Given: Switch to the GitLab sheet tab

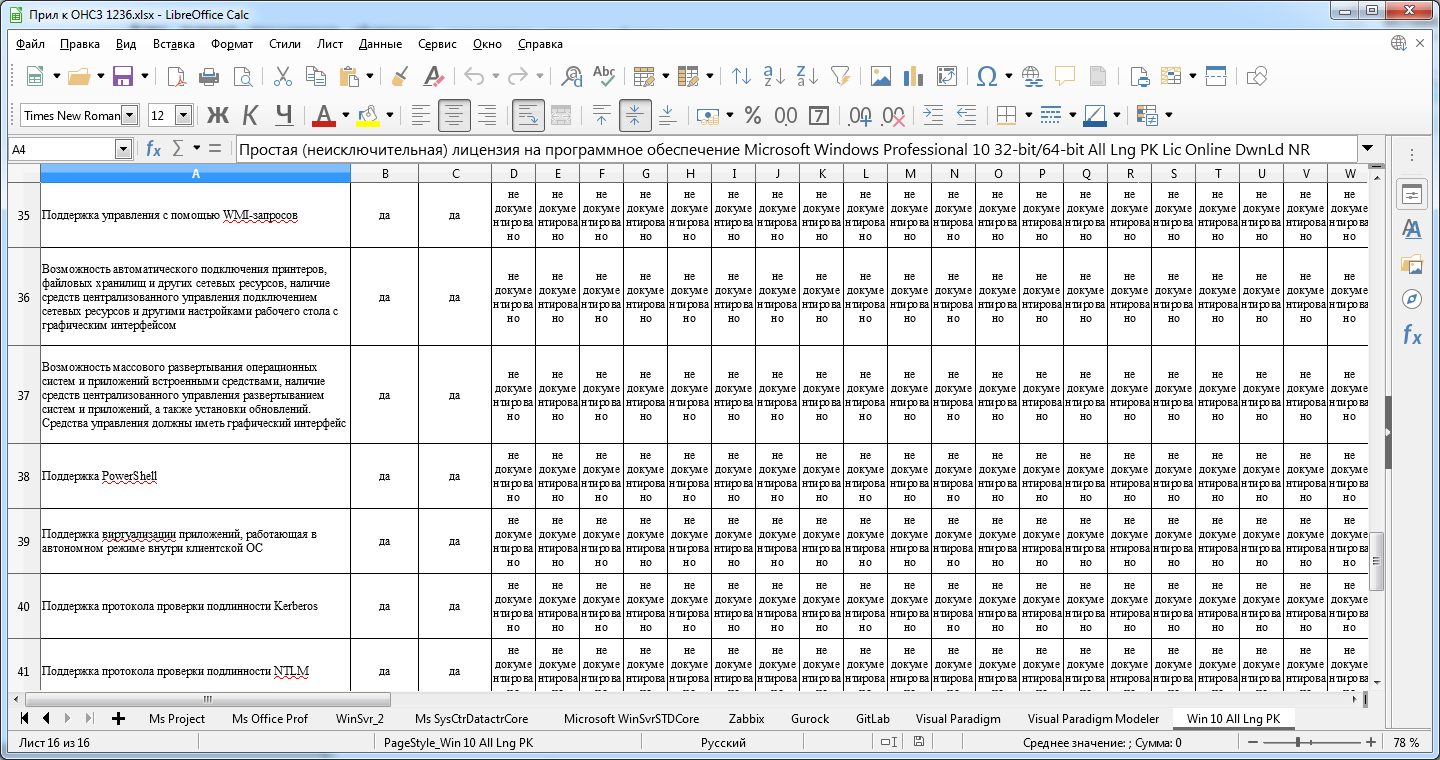Looking at the screenshot, I should pyautogui.click(x=873, y=719).
